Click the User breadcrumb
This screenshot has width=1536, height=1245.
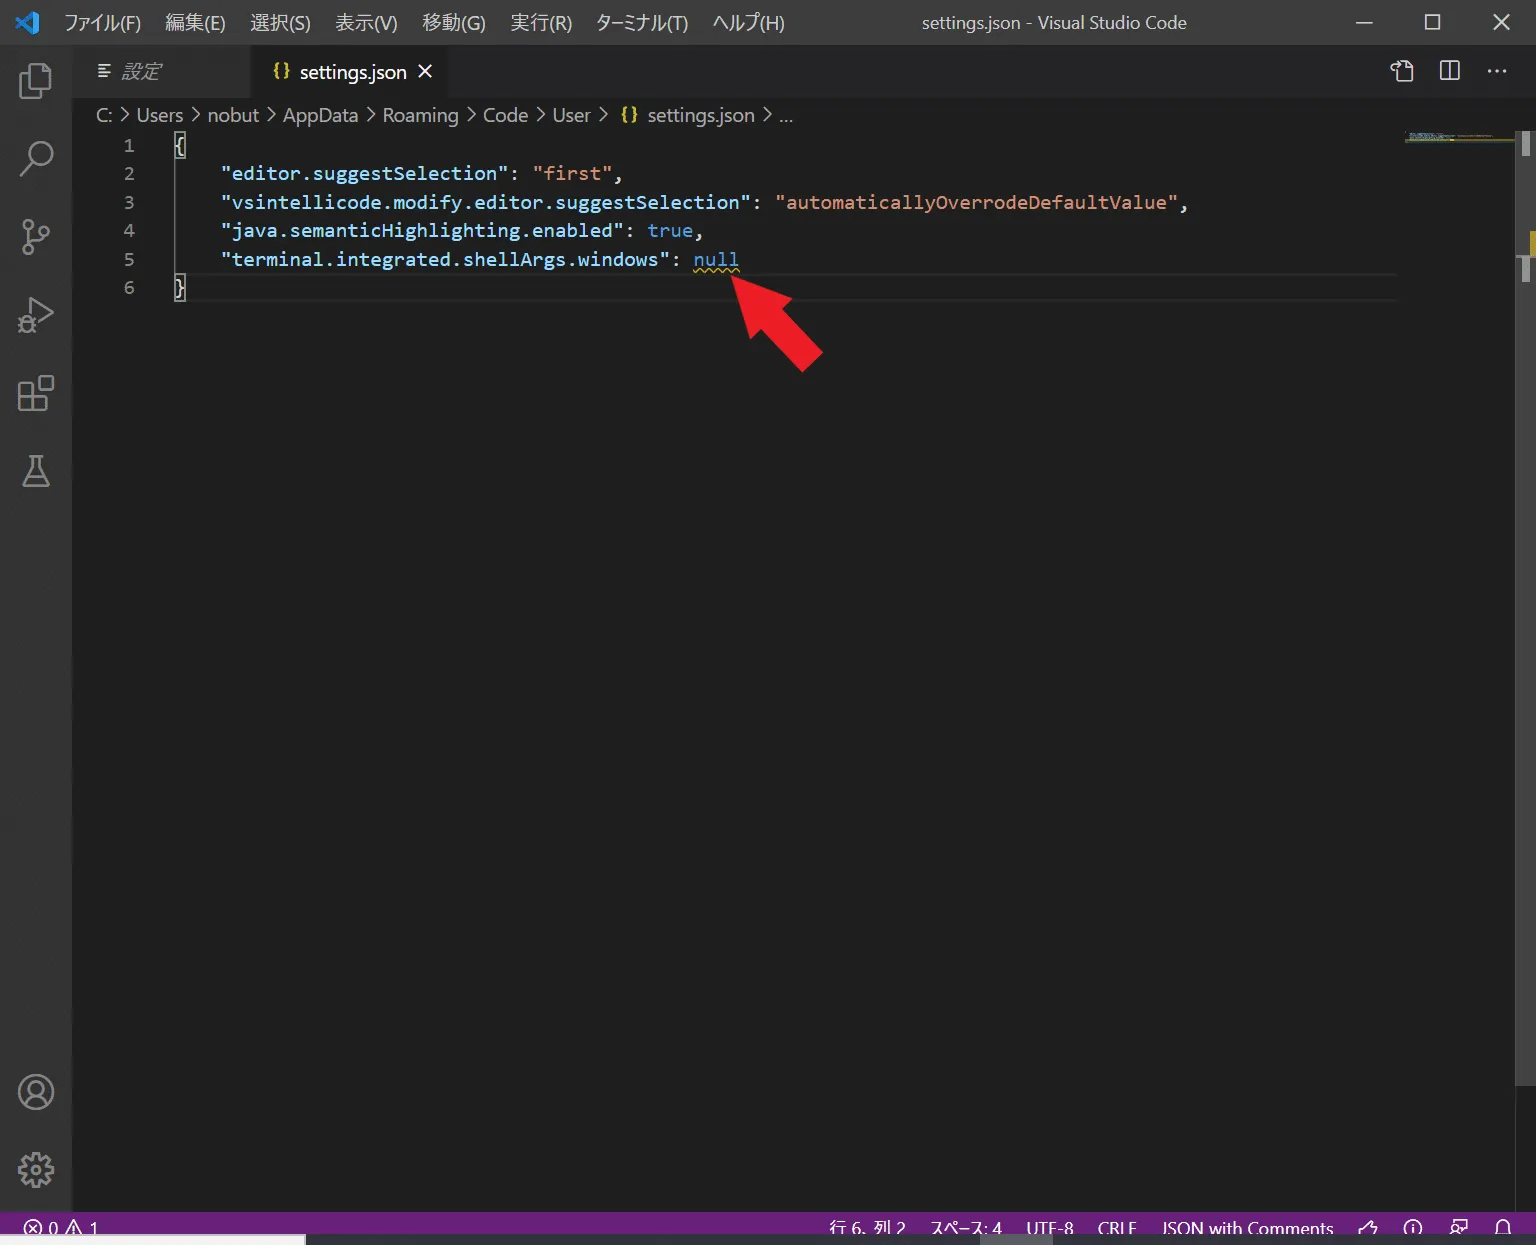pos(571,115)
